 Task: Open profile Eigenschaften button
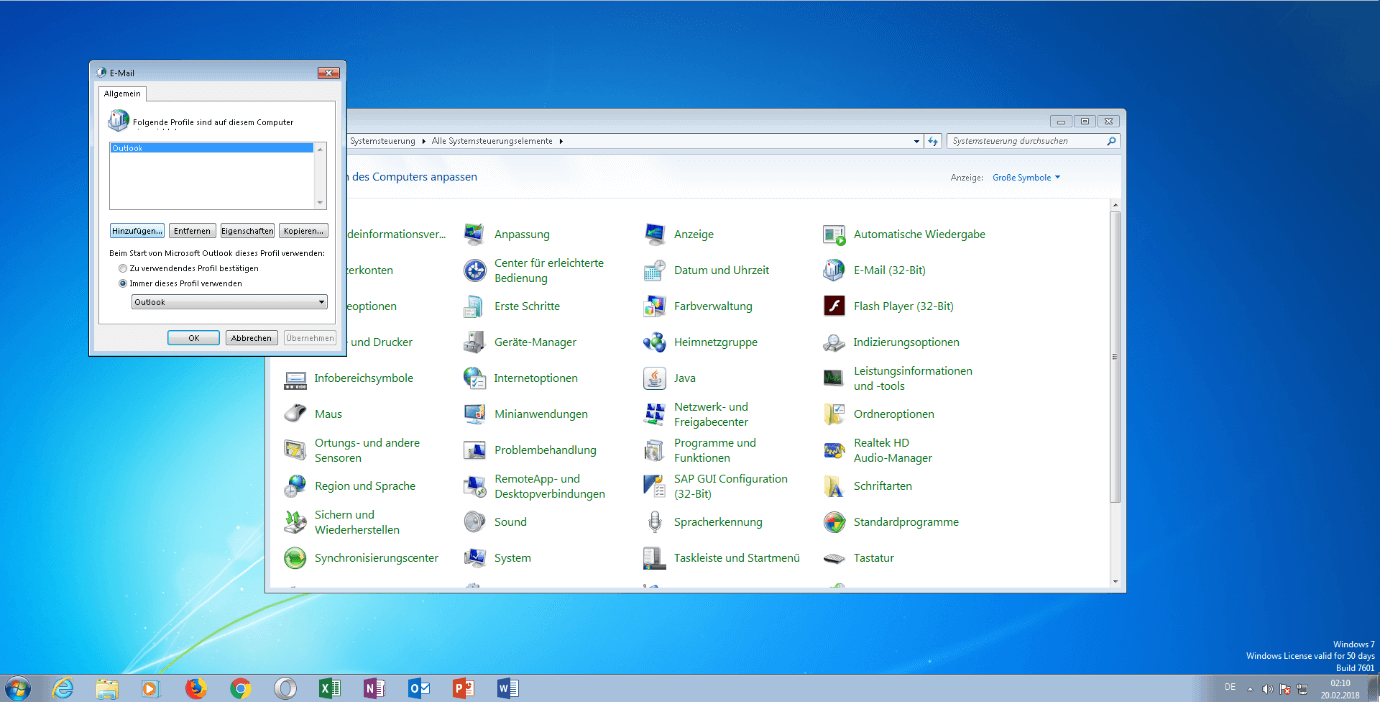click(x=247, y=231)
